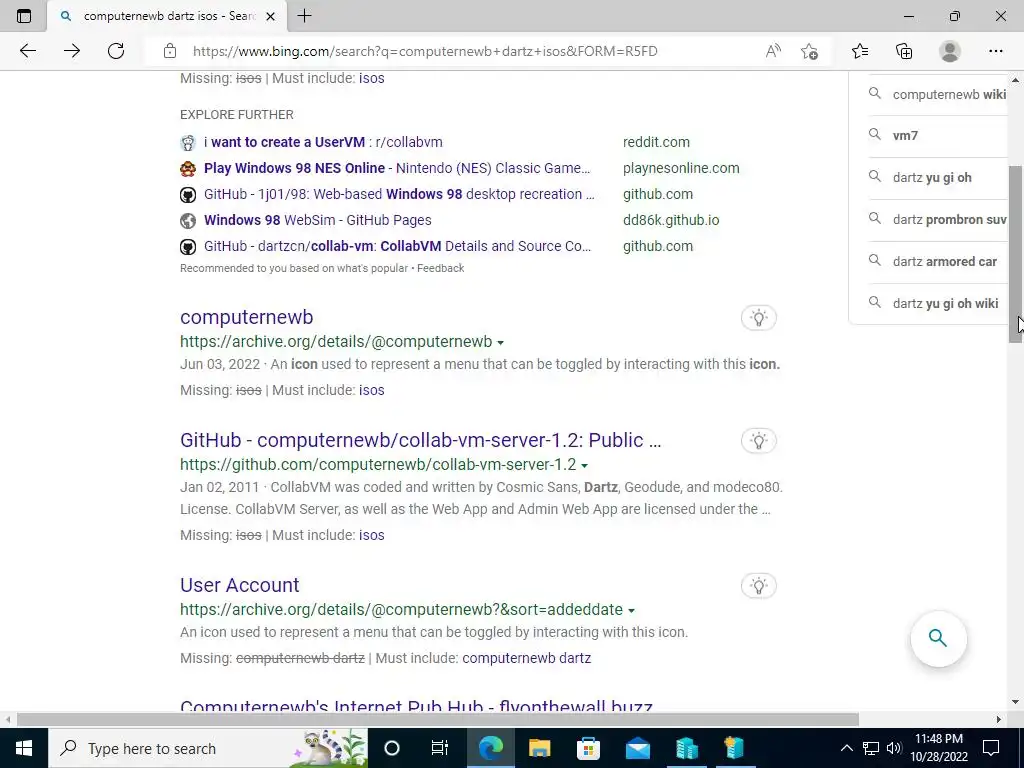
Task: Click 'Must include: computernewb dartz' link
Action: click(526, 658)
